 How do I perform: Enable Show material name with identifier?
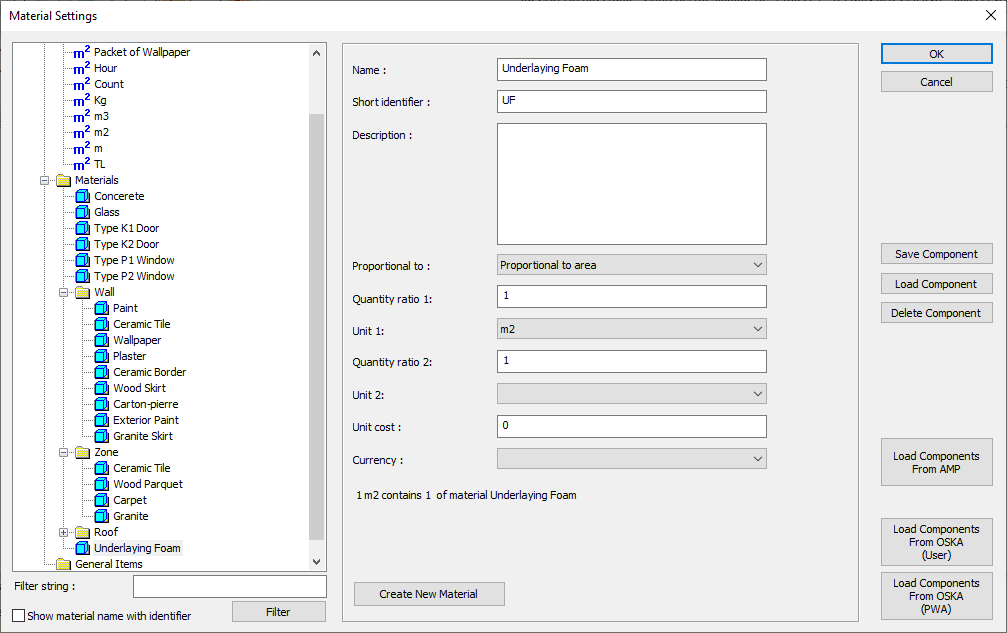tap(19, 616)
